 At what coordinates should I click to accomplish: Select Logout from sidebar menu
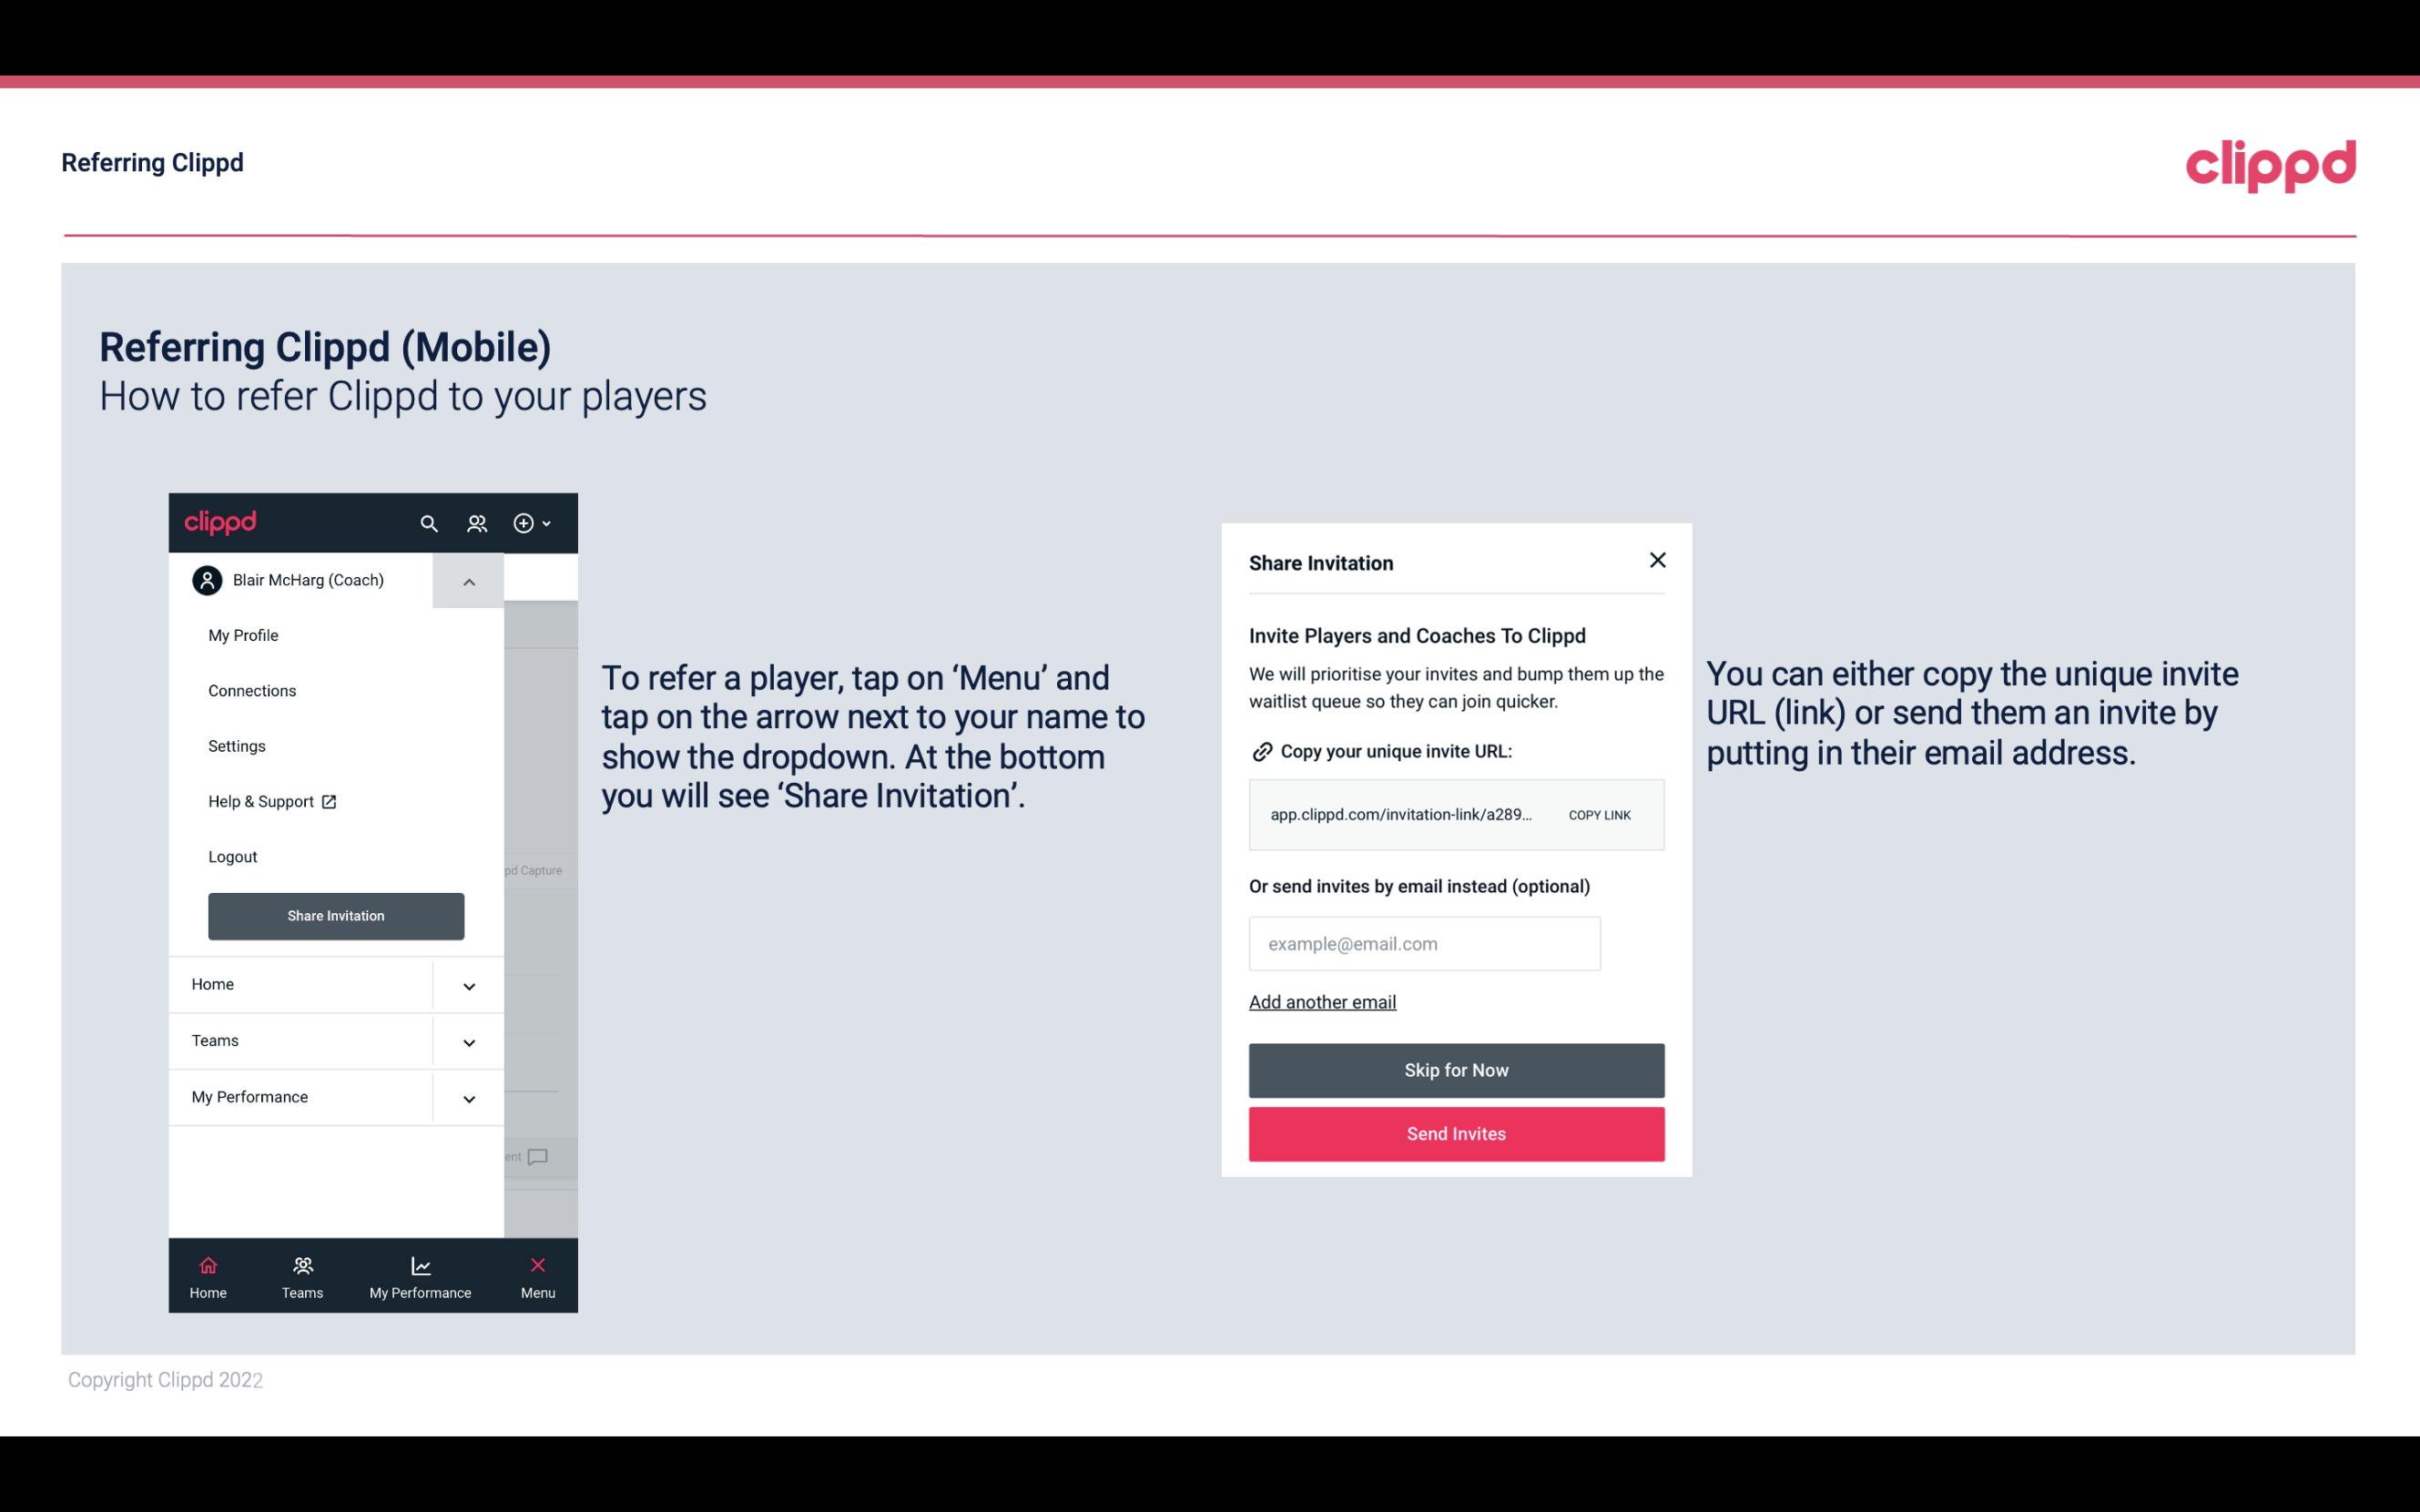232,856
